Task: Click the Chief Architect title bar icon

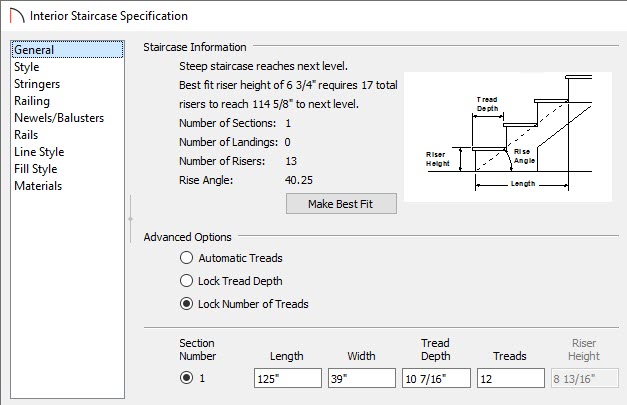Action: pos(17,16)
